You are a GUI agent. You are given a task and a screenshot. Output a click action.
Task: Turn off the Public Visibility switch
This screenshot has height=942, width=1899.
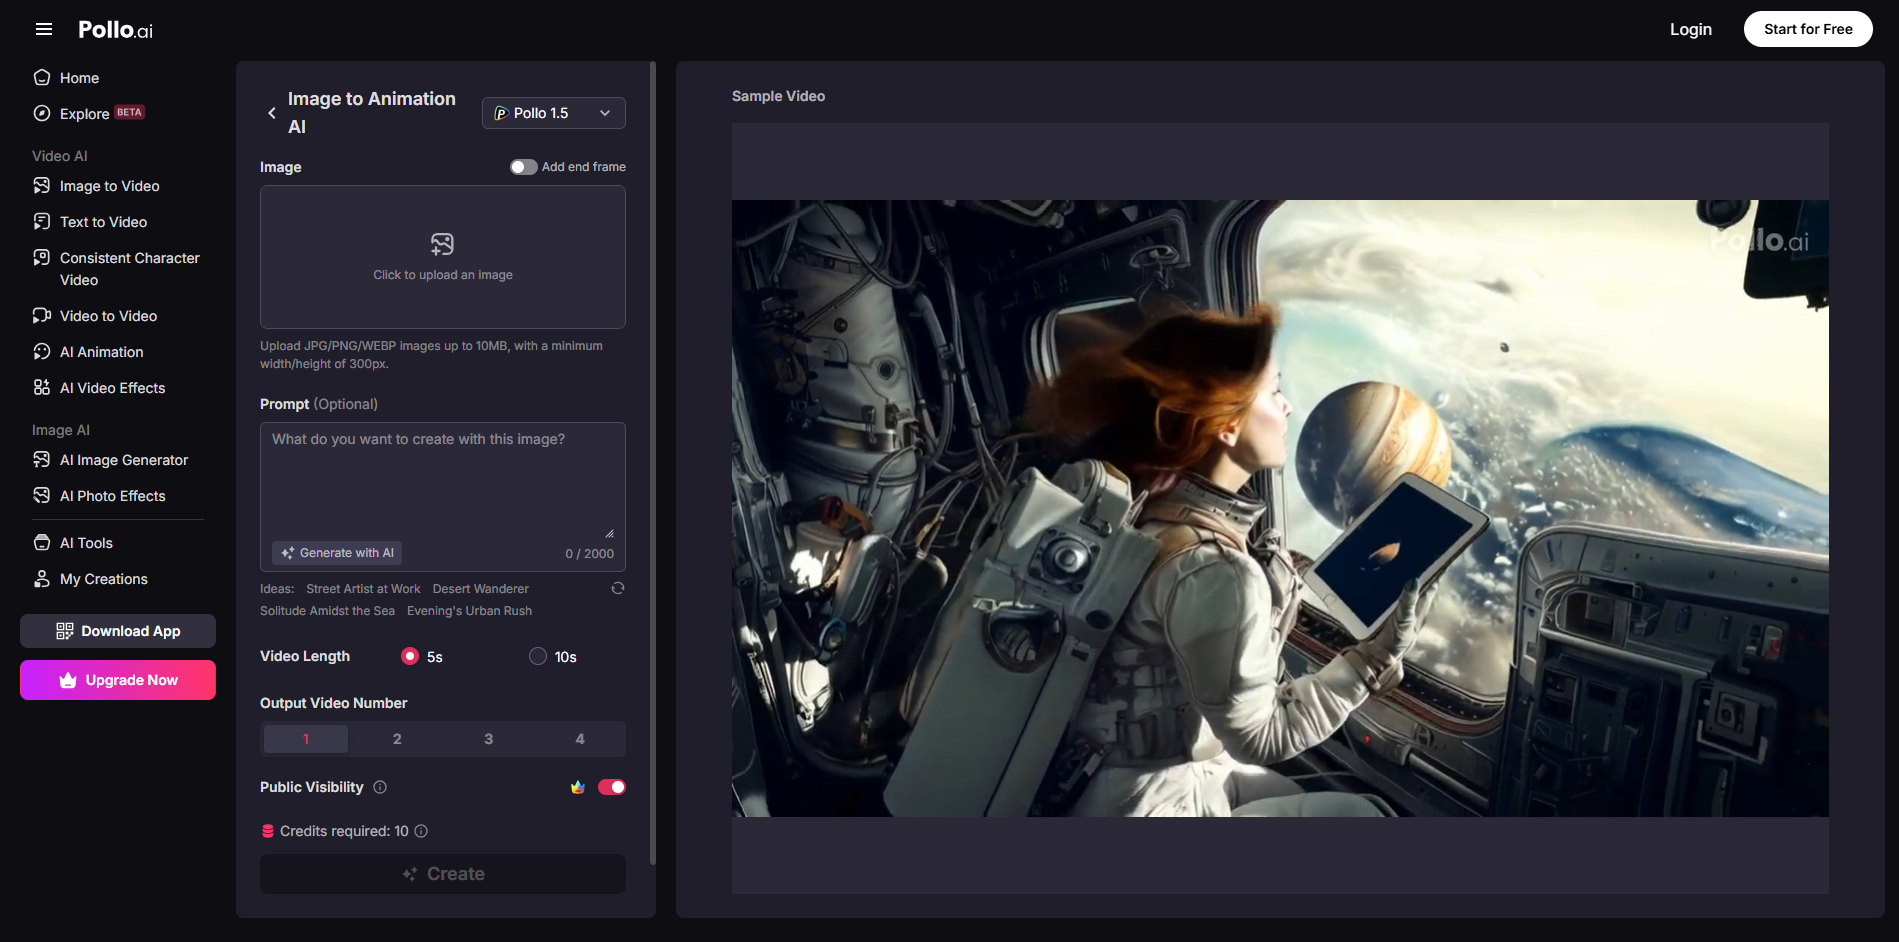[x=612, y=787]
